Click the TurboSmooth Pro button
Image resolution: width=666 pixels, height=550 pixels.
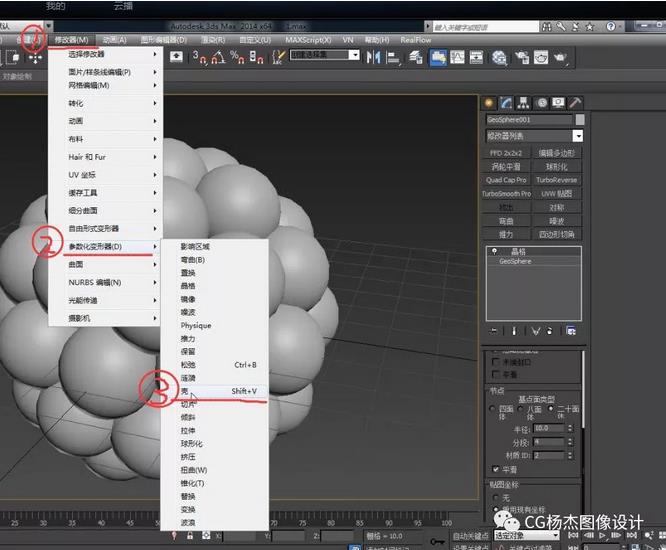click(506, 193)
